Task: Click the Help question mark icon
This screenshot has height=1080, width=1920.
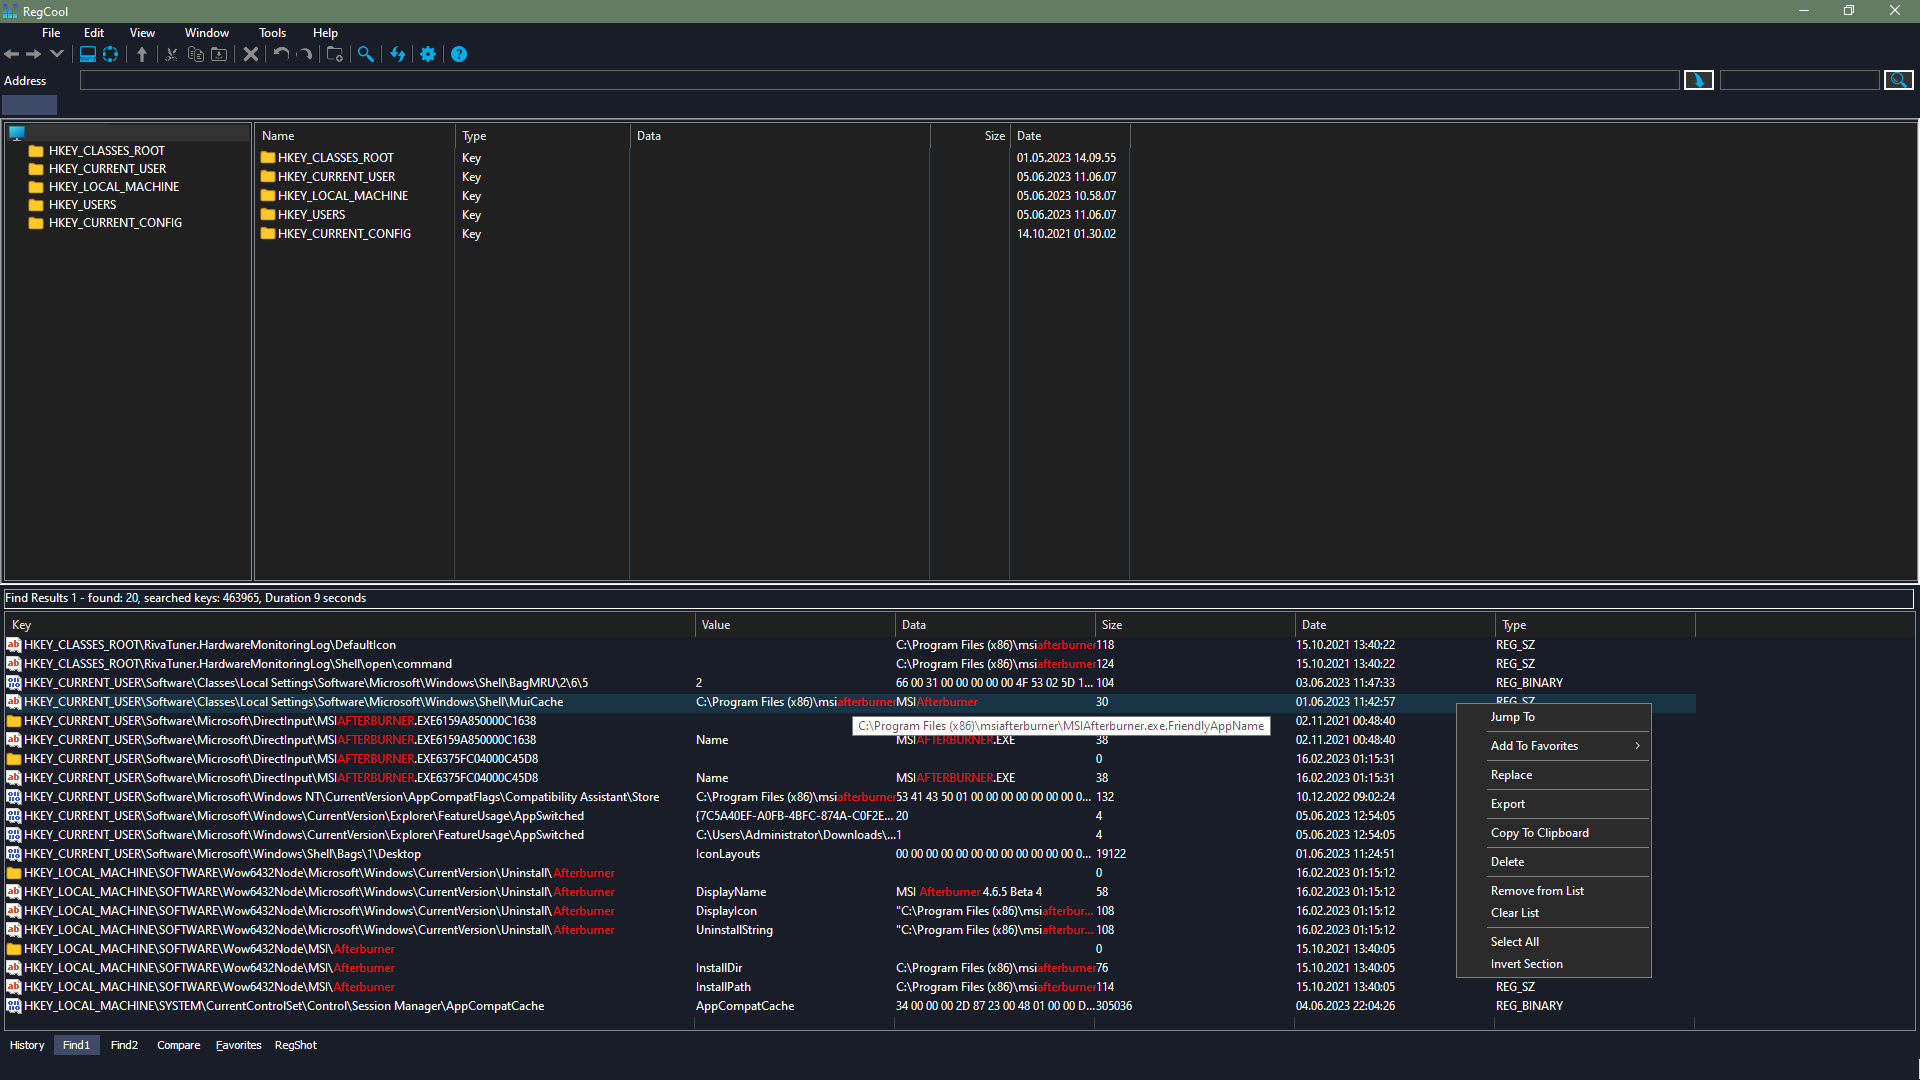Action: pyautogui.click(x=459, y=54)
